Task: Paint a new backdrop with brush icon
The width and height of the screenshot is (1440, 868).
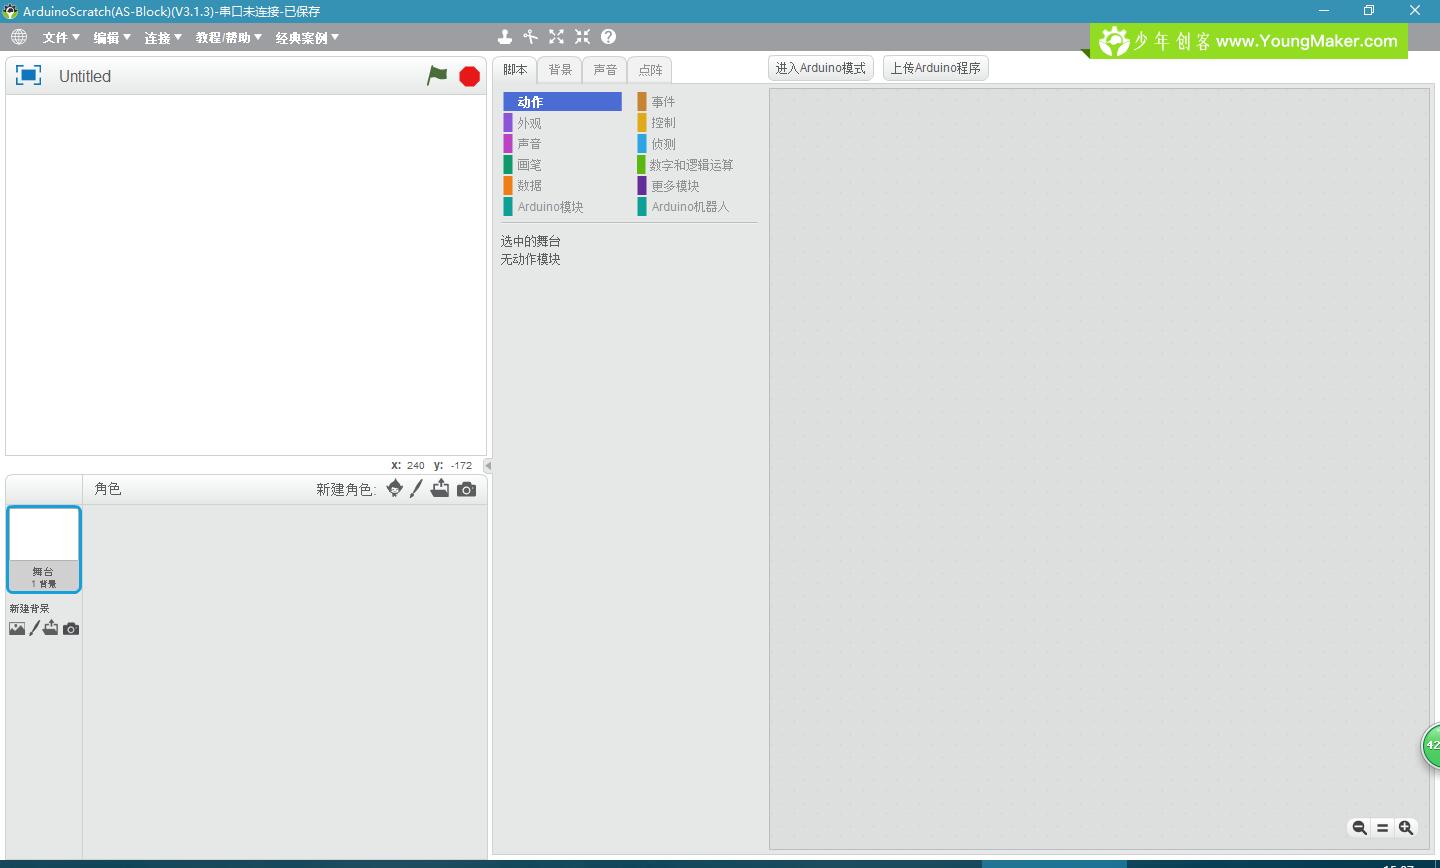Action: coord(34,629)
